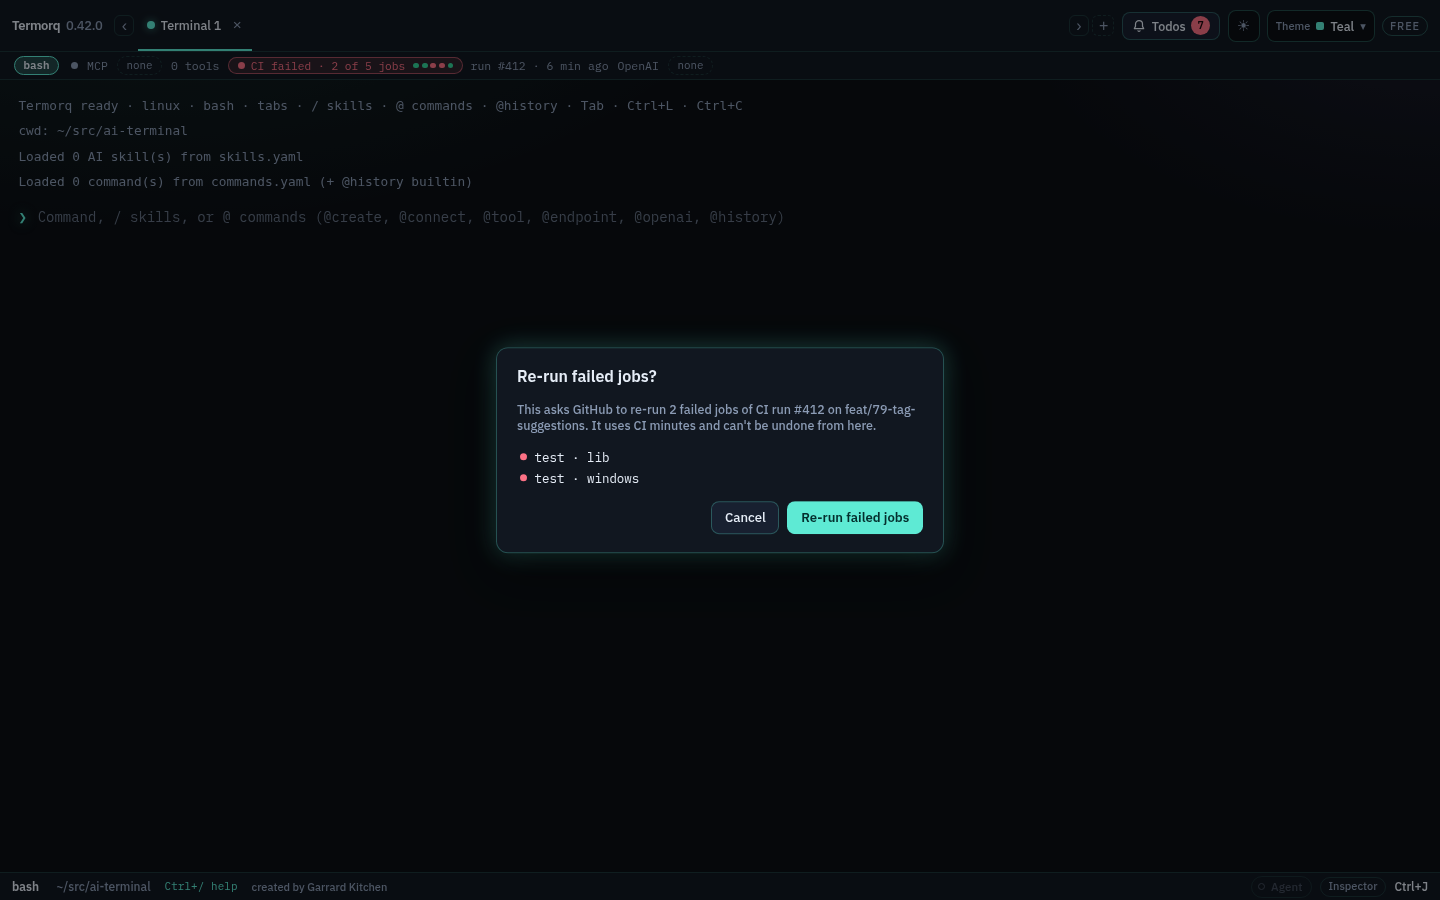The height and width of the screenshot is (900, 1440).
Task: Click 'bash' label in bottom status bar
Action: [26, 887]
